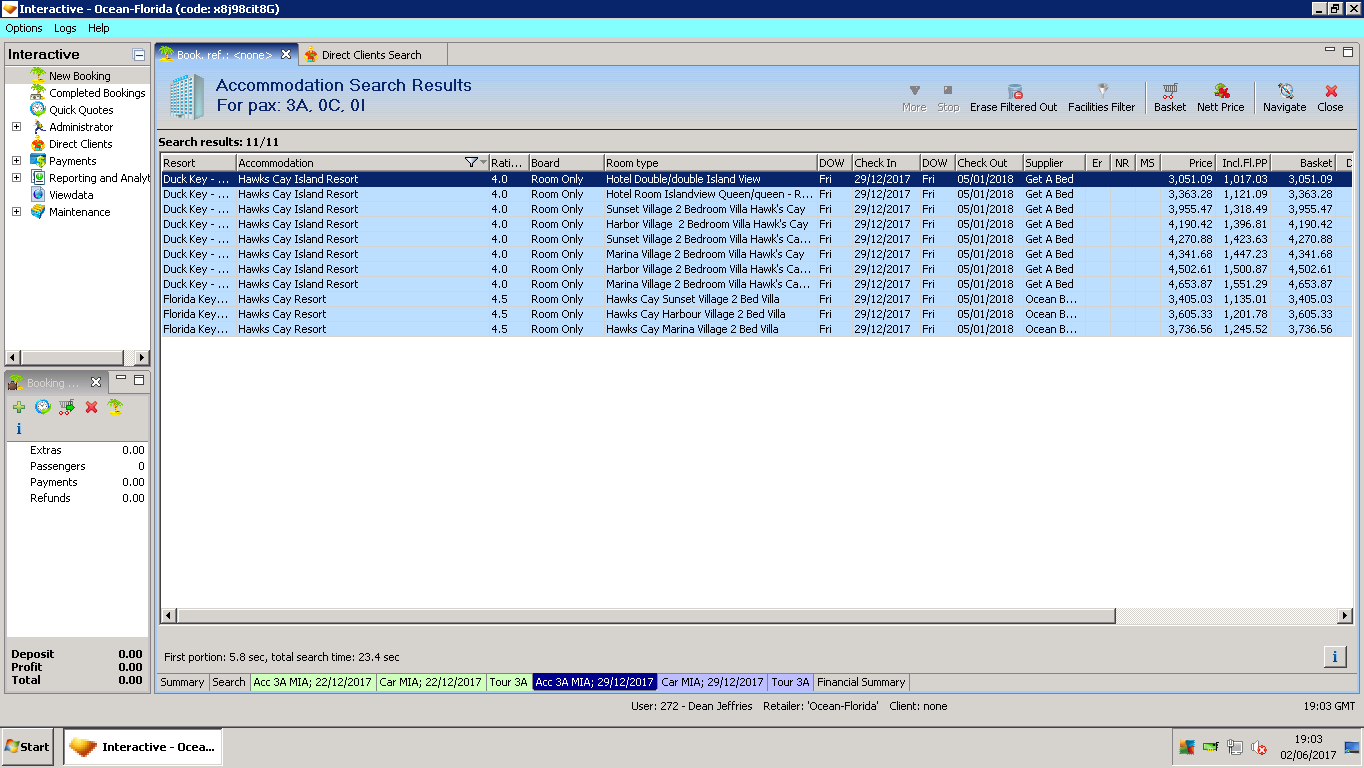
Task: Select the Hawks Cay Sunset Village 2 Bed Villa row
Action: (x=692, y=299)
